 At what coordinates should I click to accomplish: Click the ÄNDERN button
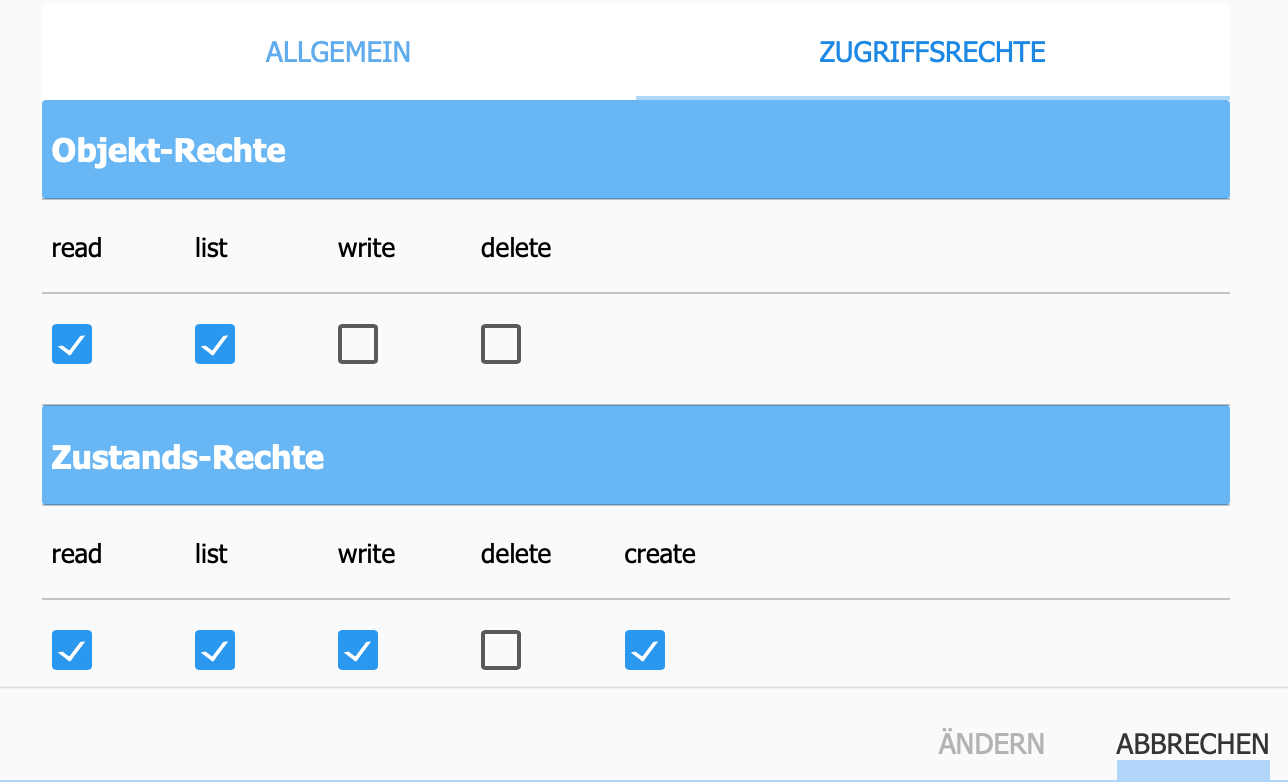pyautogui.click(x=991, y=744)
